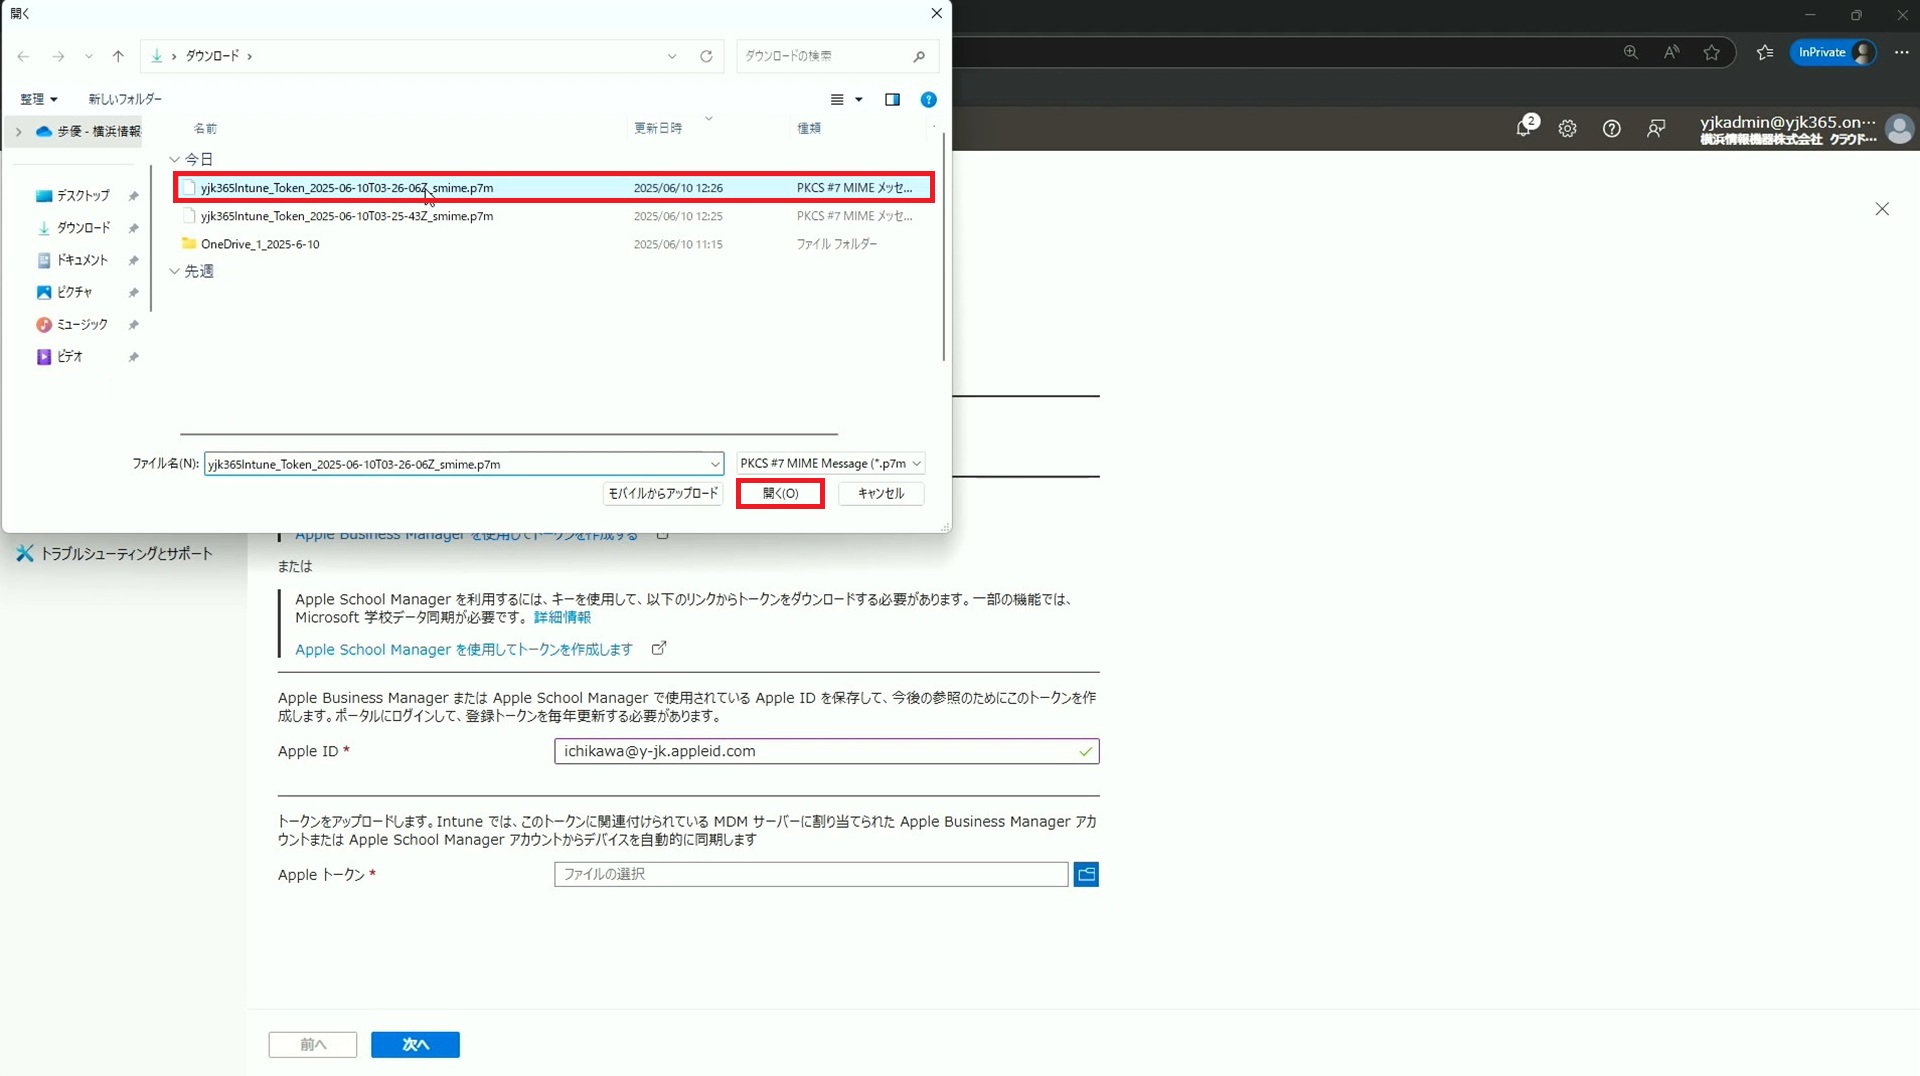Image resolution: width=1920 pixels, height=1076 pixels.
Task: Open the ファイル名 dropdown arrow
Action: [715, 464]
